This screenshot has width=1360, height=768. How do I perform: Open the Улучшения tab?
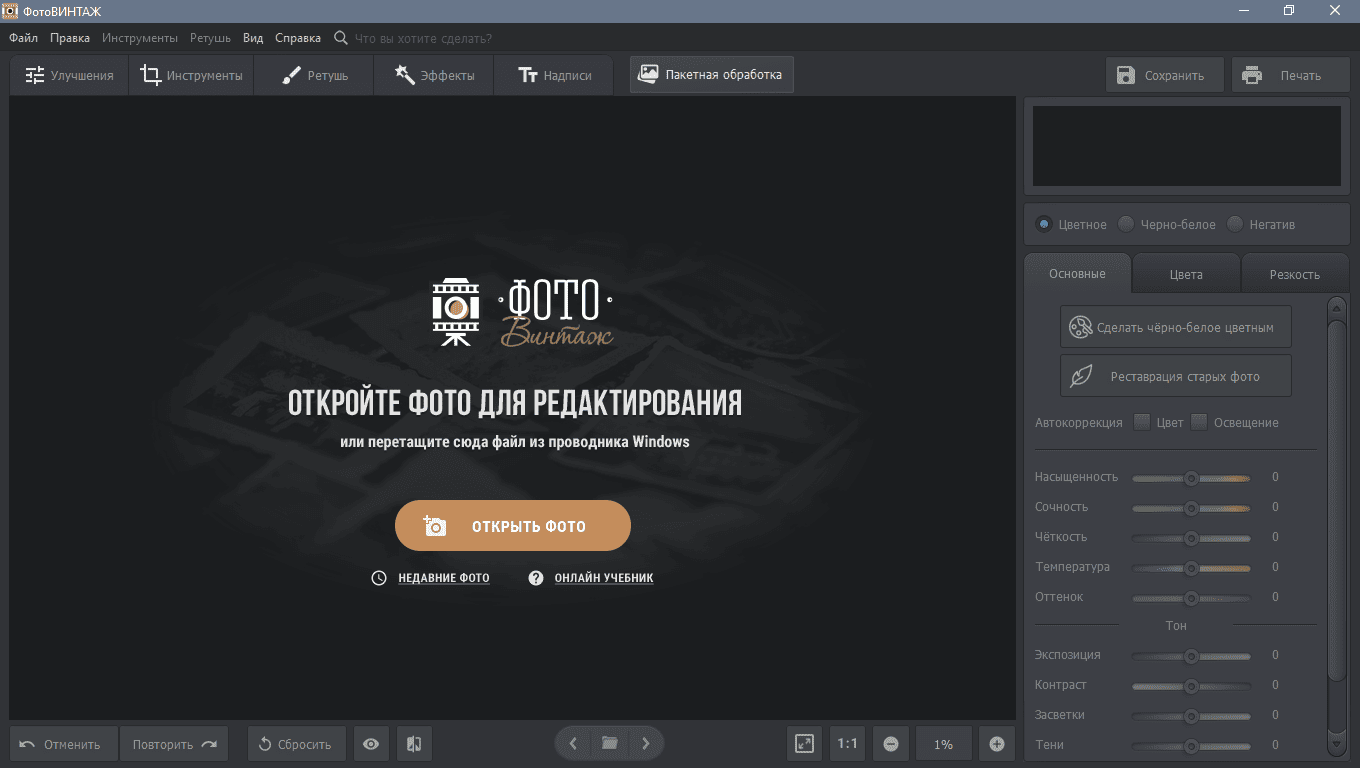69,75
